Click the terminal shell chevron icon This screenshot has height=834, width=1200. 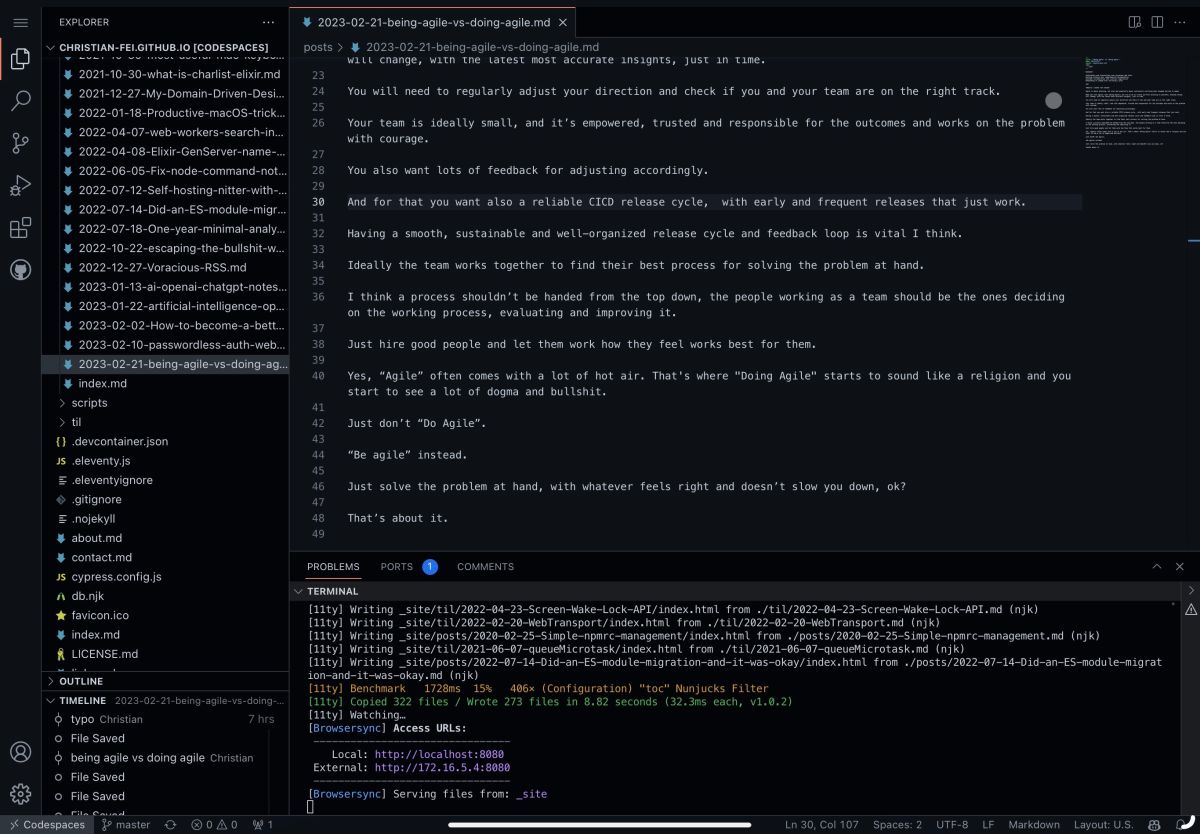(x=1191, y=591)
